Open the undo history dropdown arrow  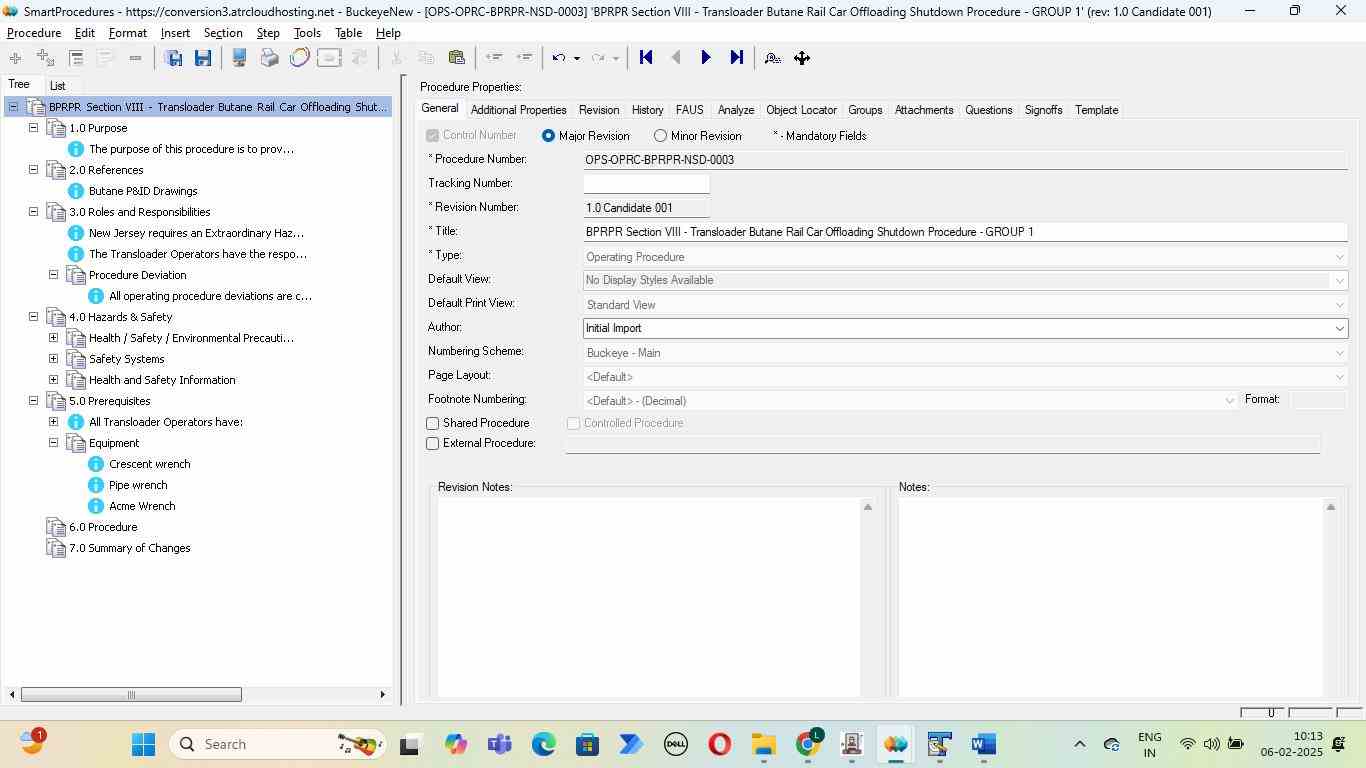pos(576,58)
